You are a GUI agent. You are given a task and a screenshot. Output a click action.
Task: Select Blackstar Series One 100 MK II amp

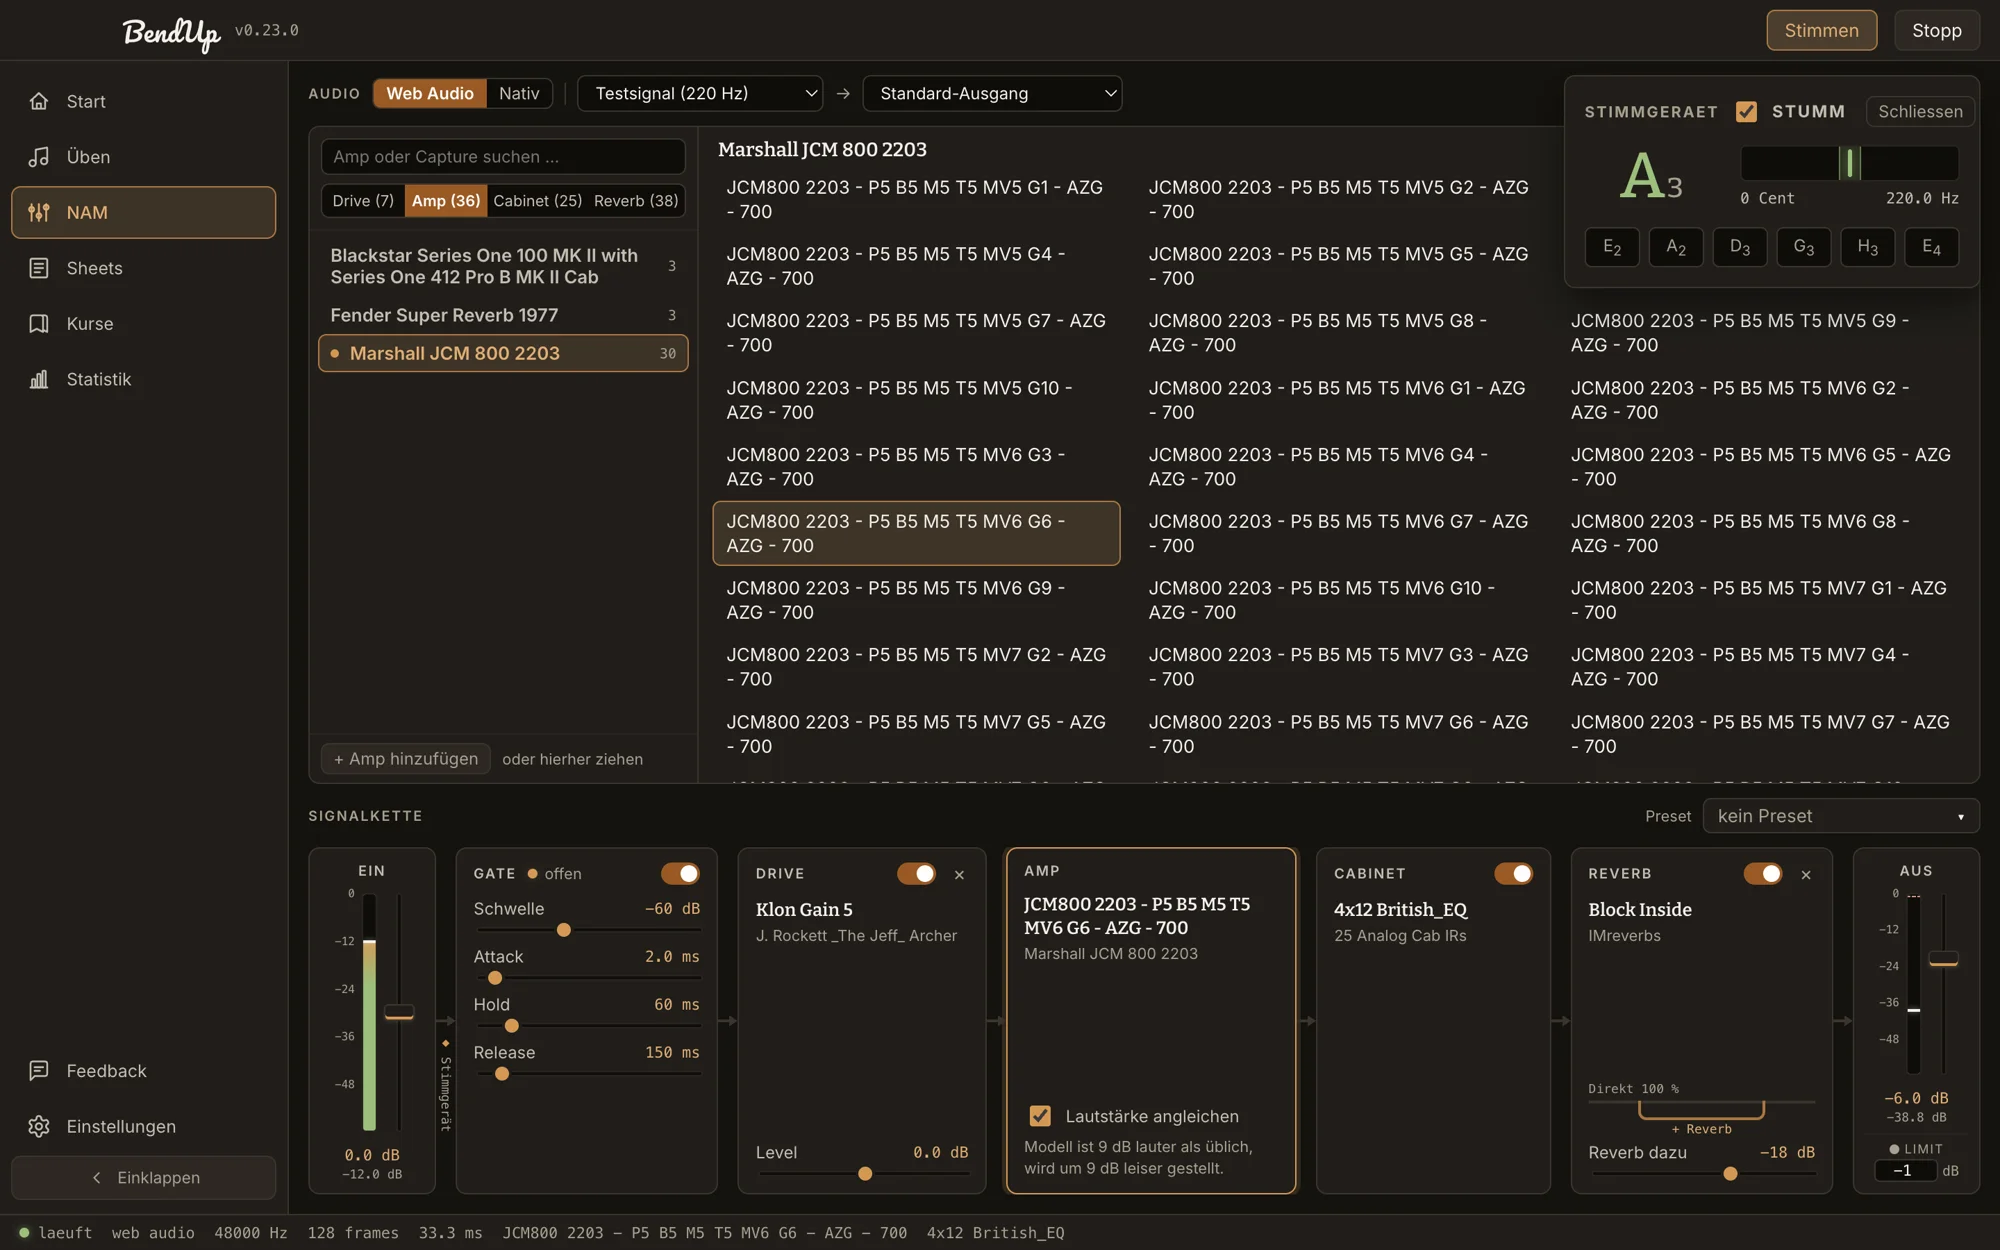pyautogui.click(x=503, y=267)
